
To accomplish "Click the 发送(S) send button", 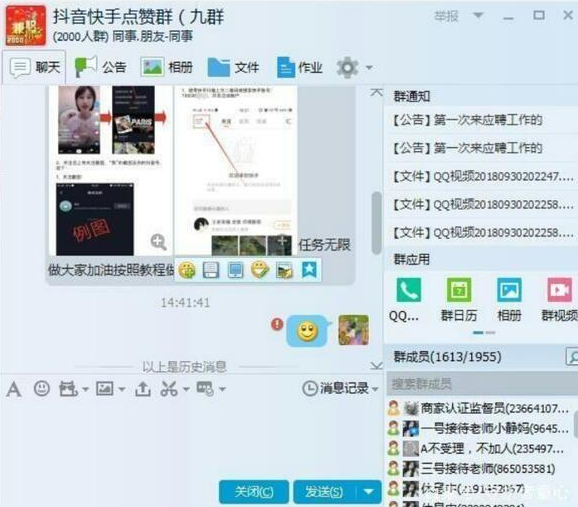I will (x=324, y=492).
